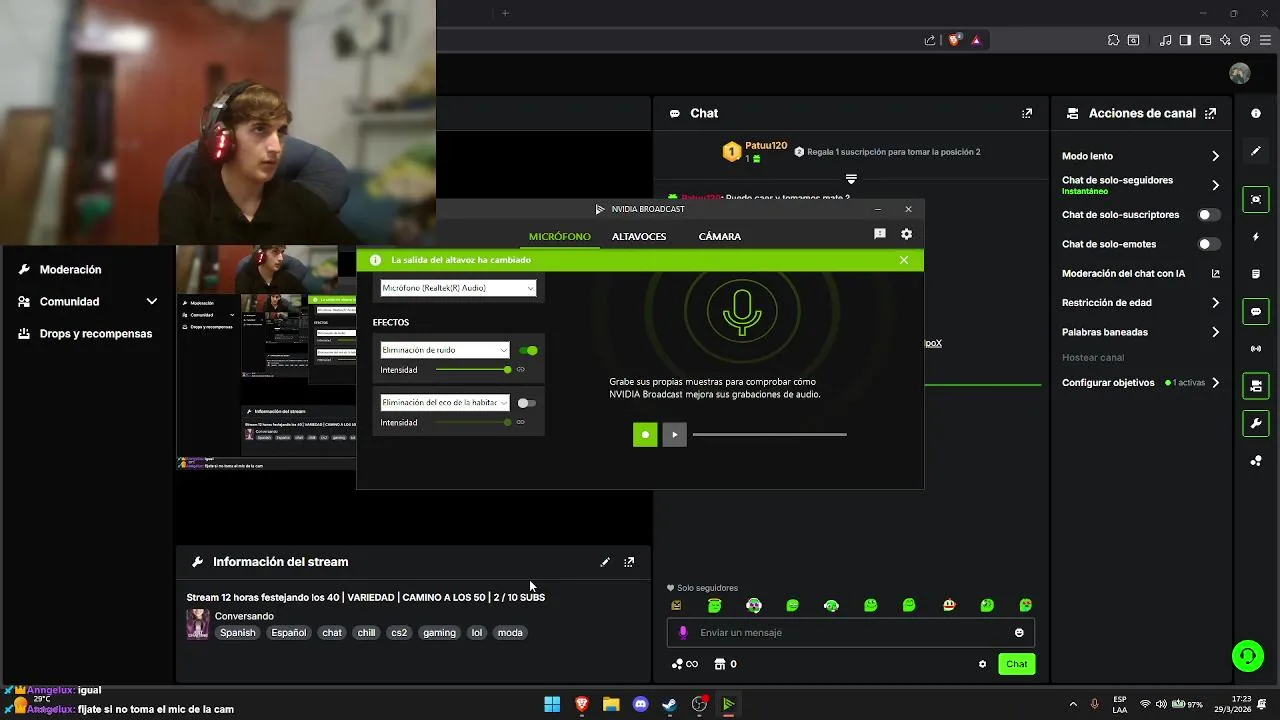This screenshot has height=720, width=1280.
Task: Click the moda stream tag
Action: tap(510, 633)
